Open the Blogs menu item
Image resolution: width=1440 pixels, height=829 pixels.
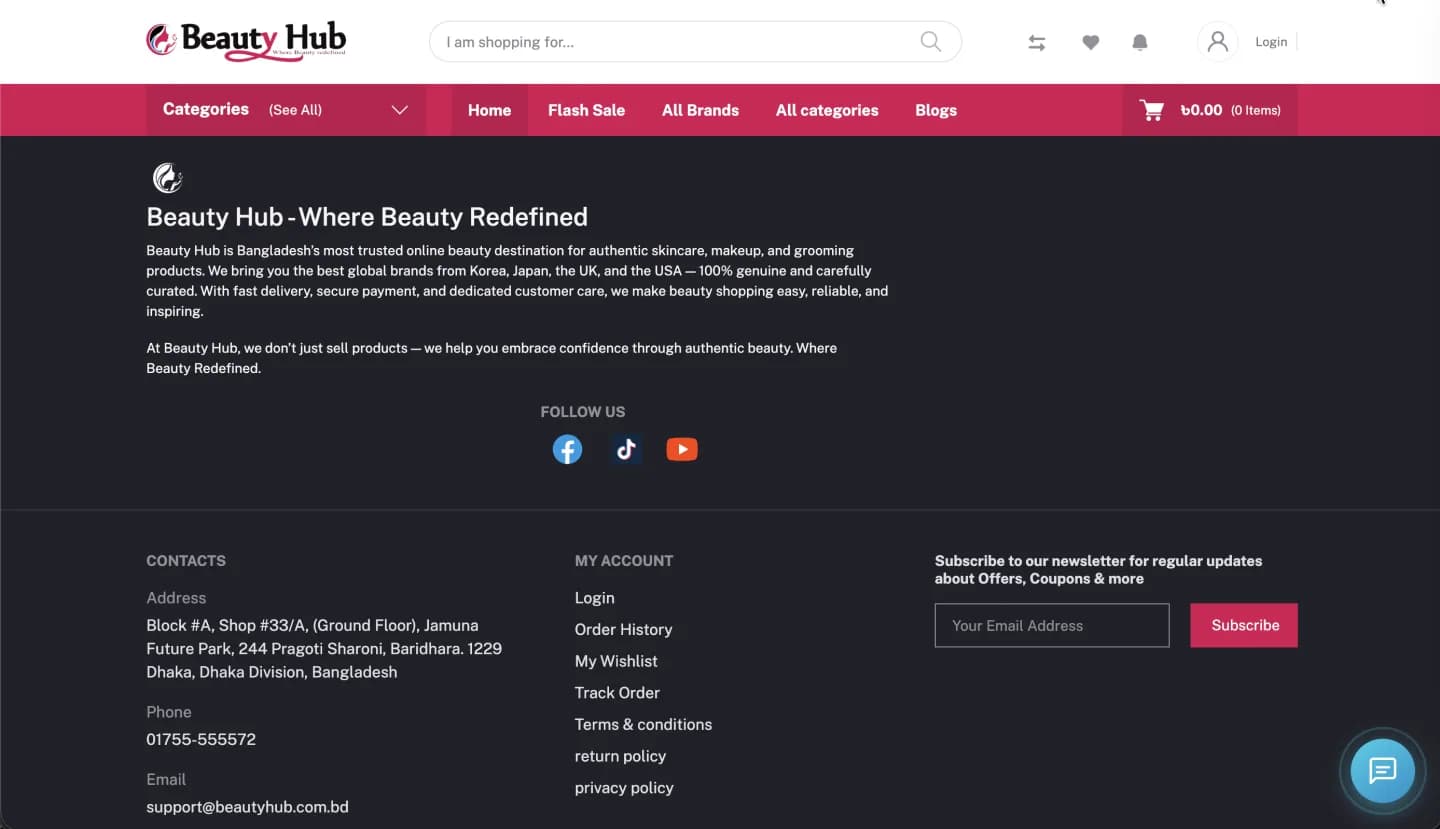[x=936, y=110]
